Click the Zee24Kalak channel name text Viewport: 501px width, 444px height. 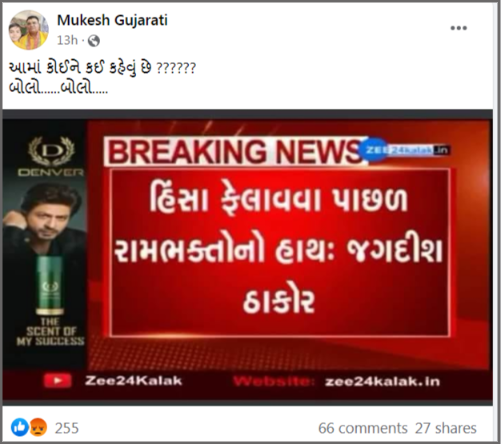(133, 381)
